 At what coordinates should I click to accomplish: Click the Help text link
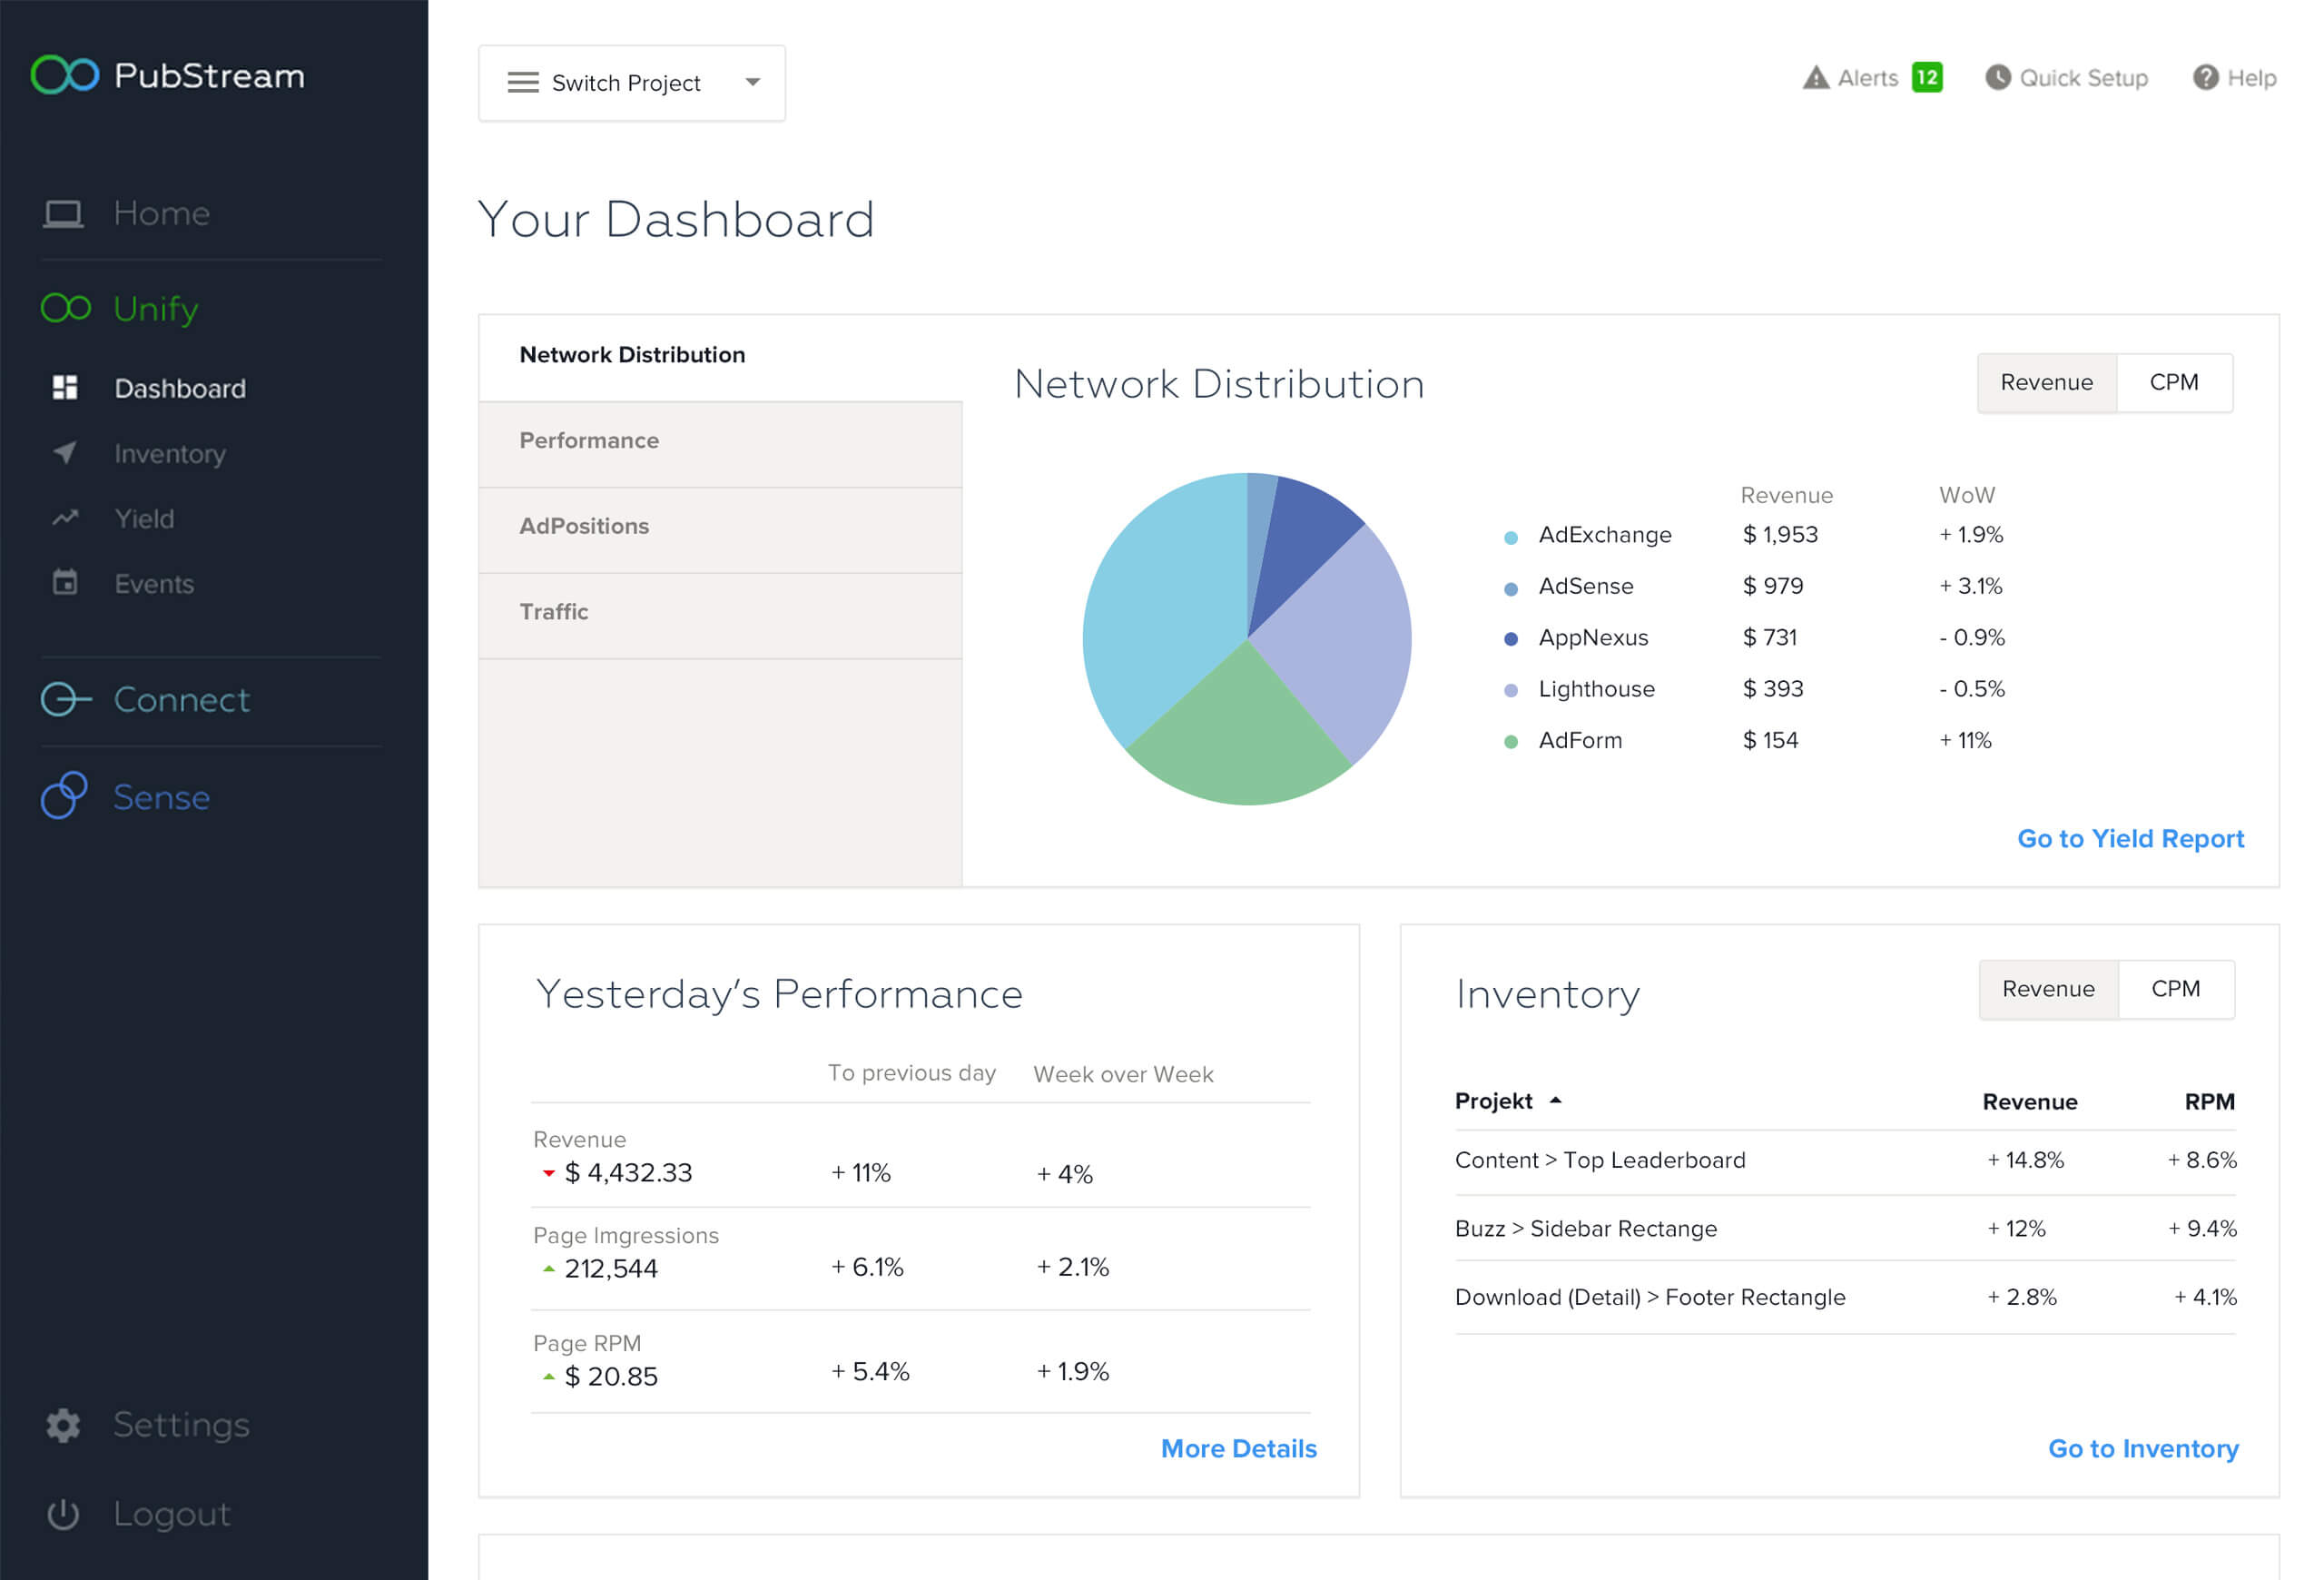pyautogui.click(x=2251, y=78)
